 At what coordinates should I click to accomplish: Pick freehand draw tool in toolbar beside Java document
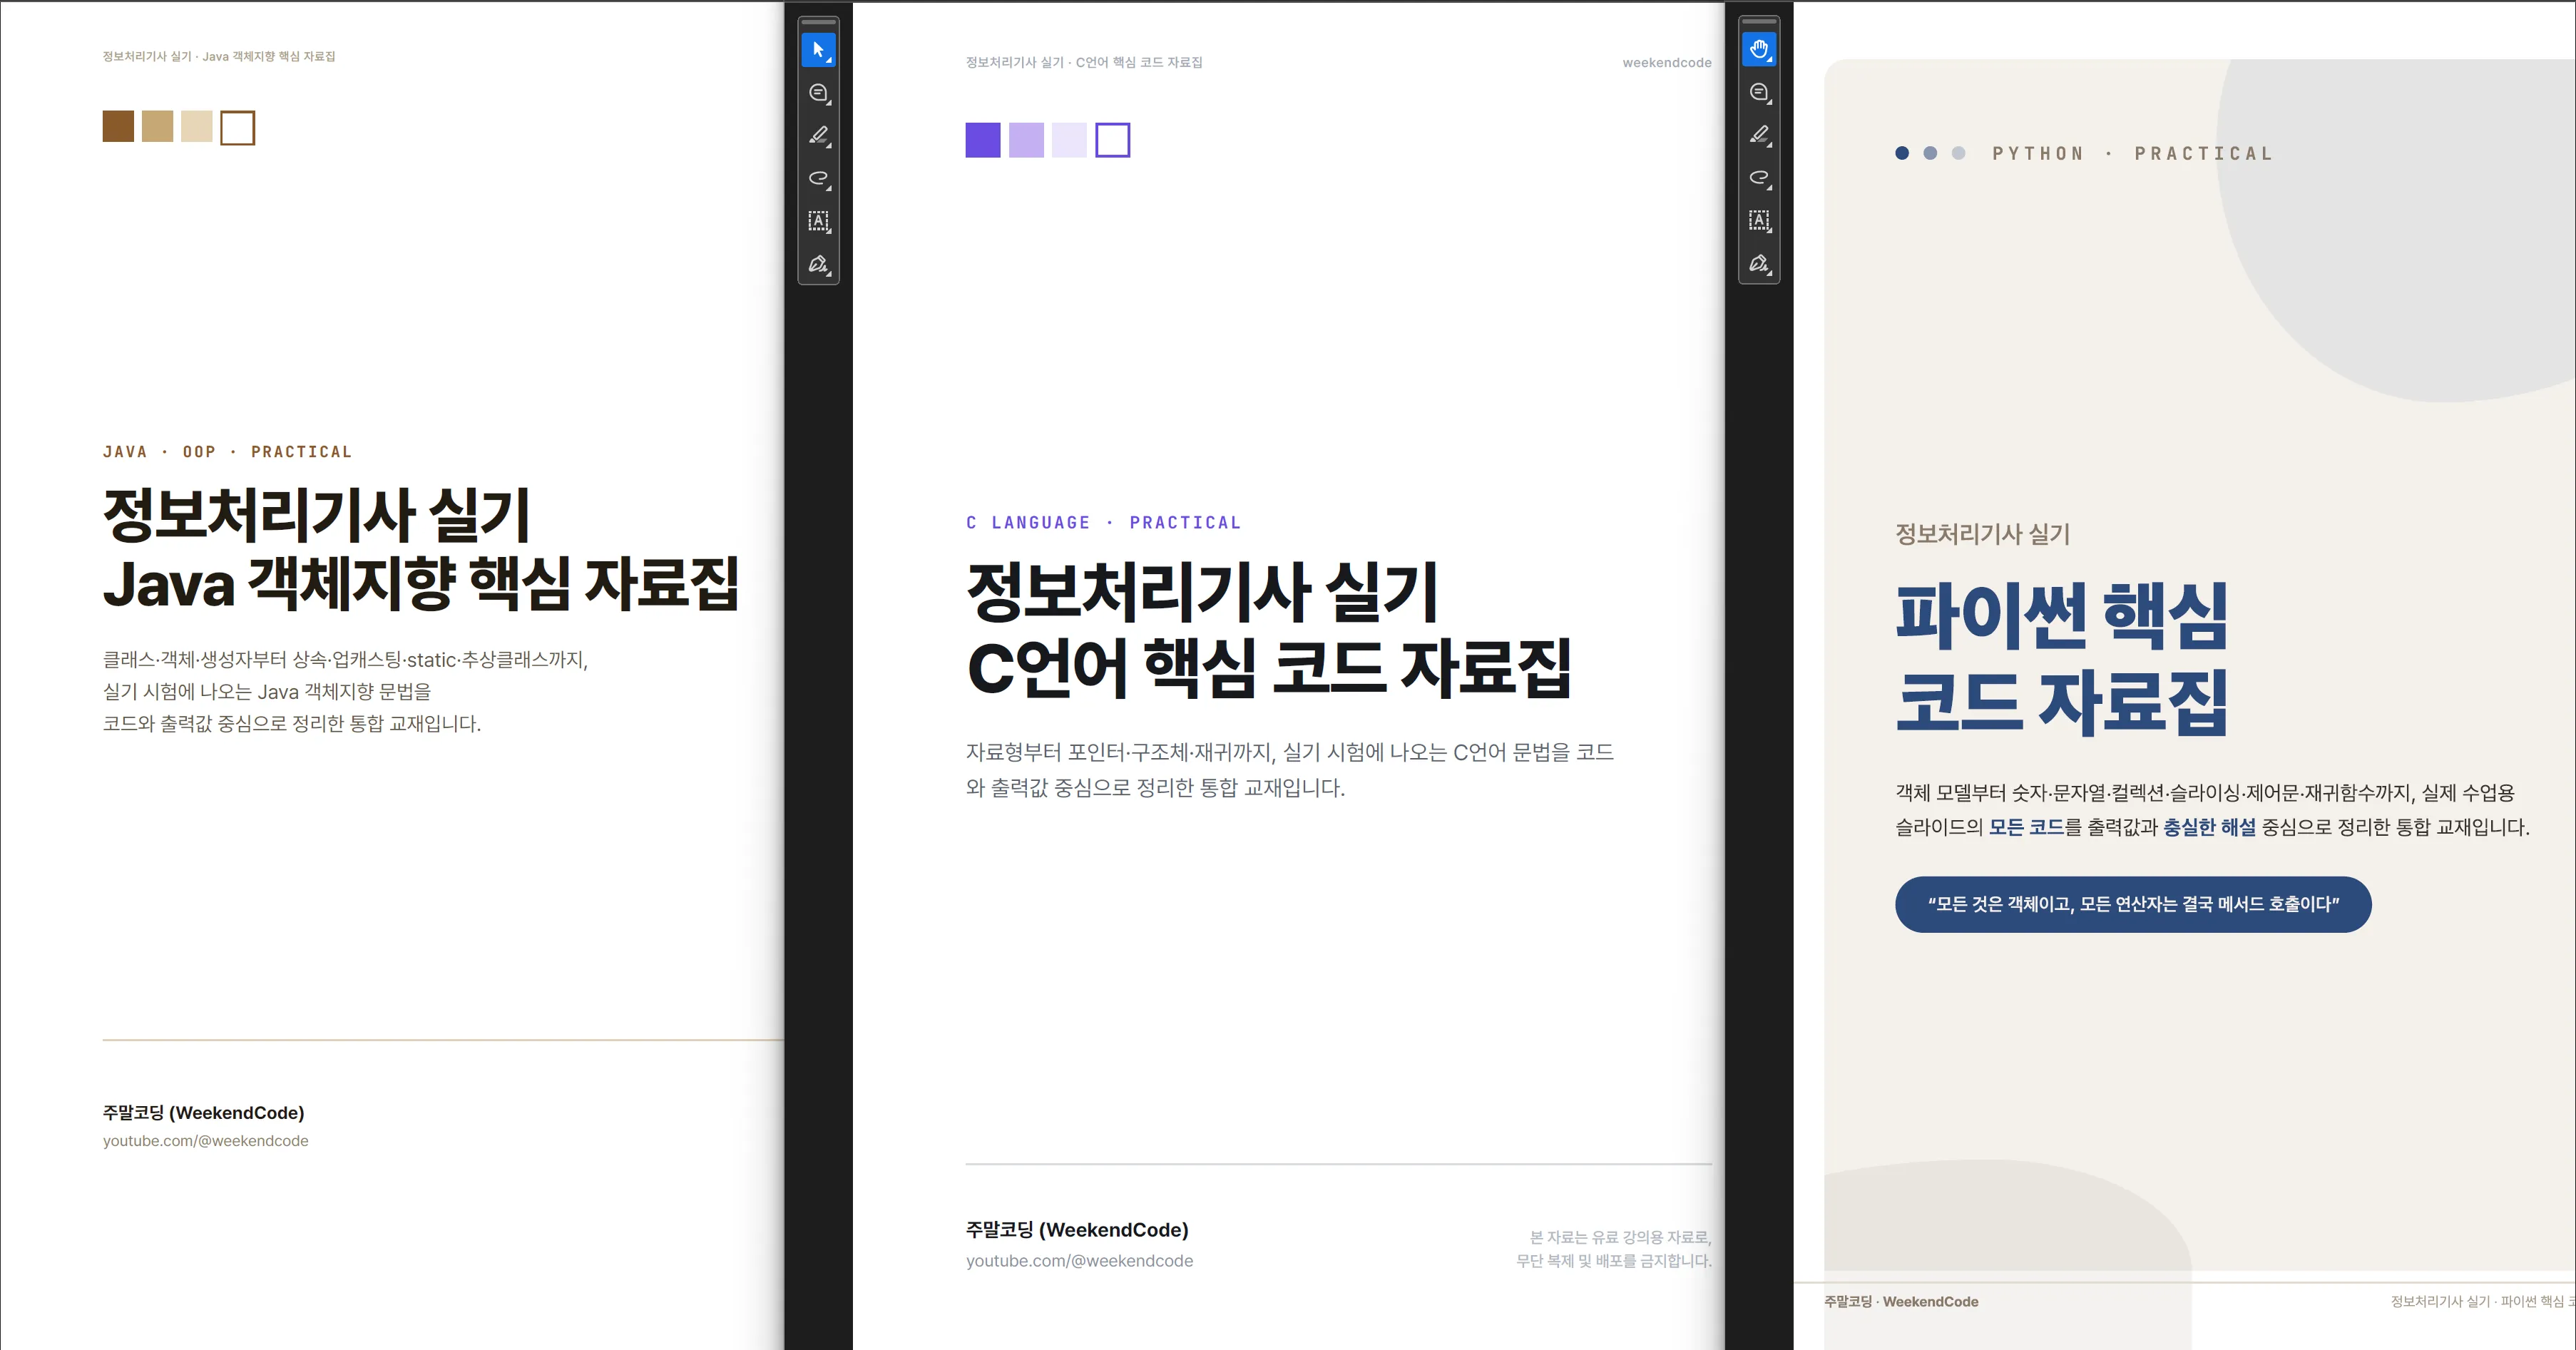tap(818, 178)
